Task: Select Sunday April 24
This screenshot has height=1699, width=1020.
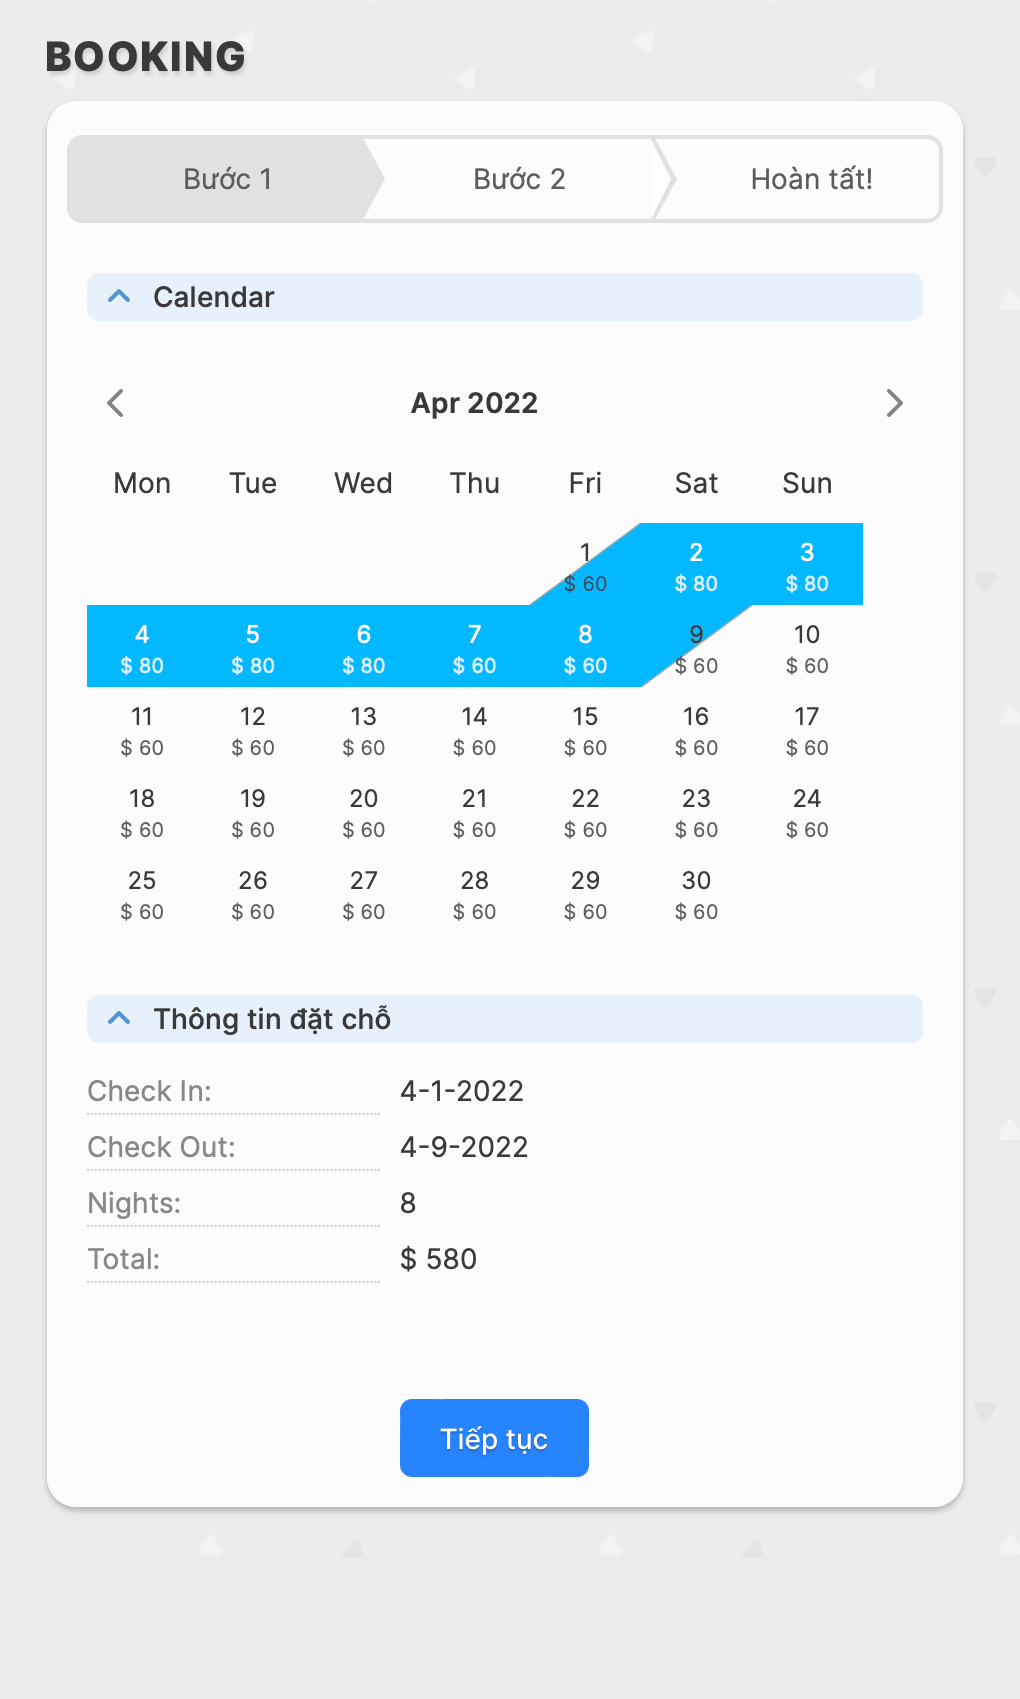Action: coord(807,811)
